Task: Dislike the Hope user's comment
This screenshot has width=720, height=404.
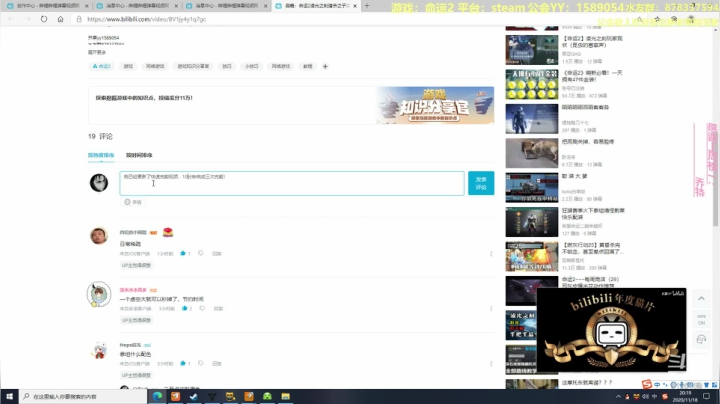Action: [x=201, y=364]
